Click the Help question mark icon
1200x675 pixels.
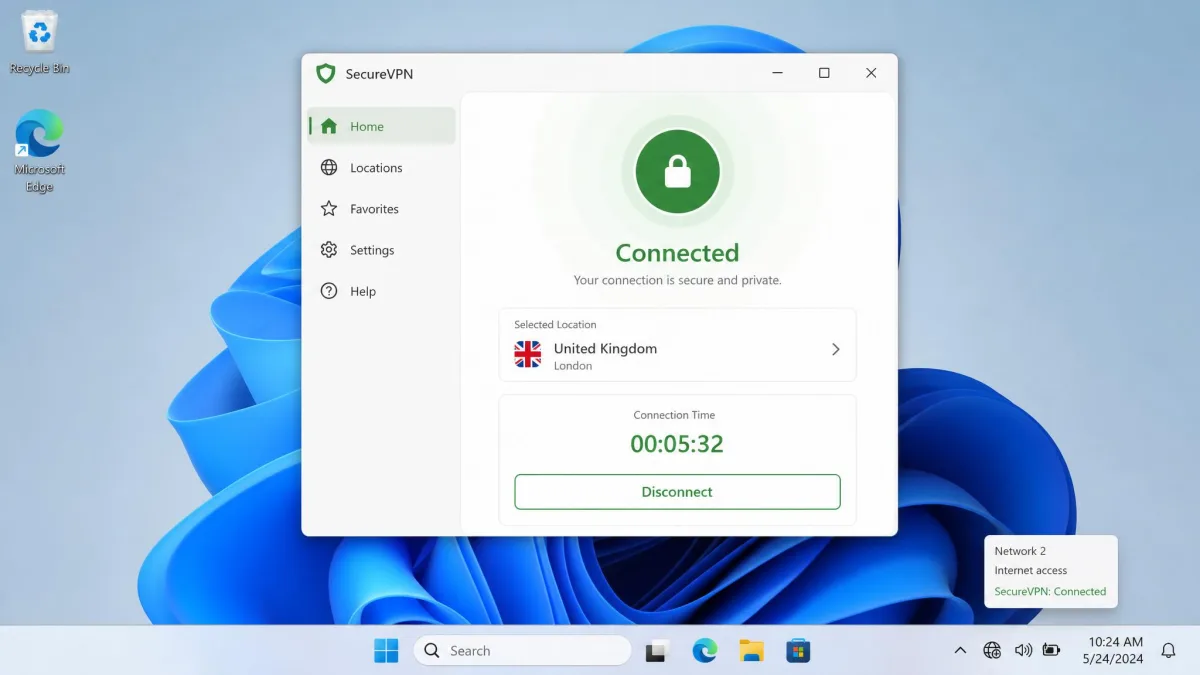(x=329, y=291)
